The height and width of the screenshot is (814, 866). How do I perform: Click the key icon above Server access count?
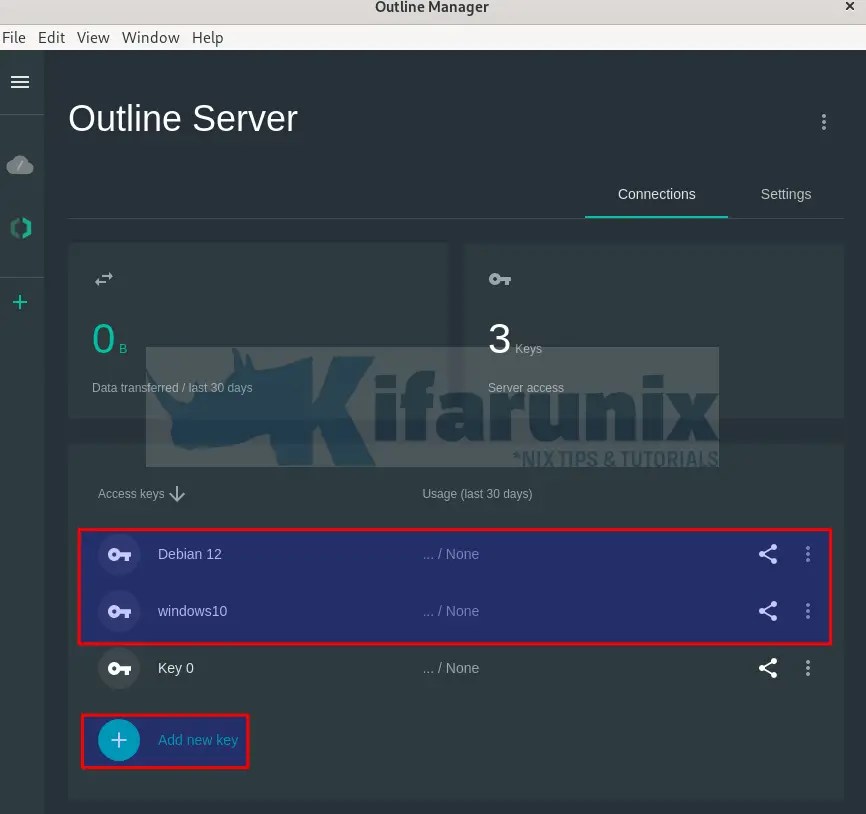click(500, 279)
